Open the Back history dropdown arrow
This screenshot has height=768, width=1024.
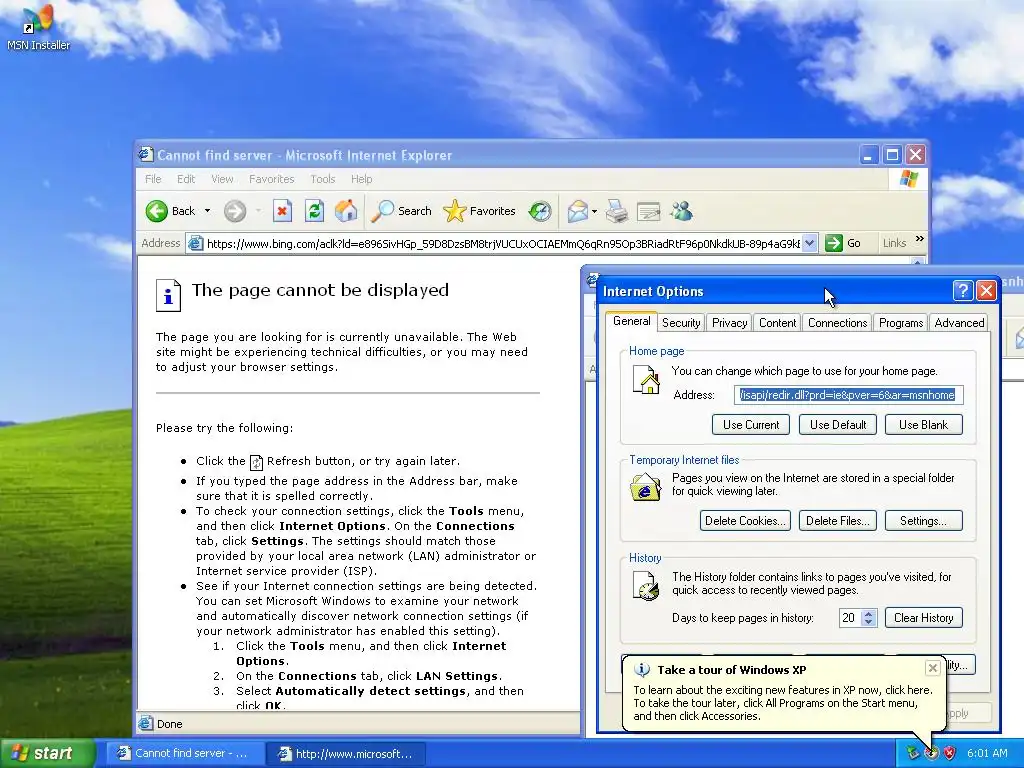pos(208,211)
